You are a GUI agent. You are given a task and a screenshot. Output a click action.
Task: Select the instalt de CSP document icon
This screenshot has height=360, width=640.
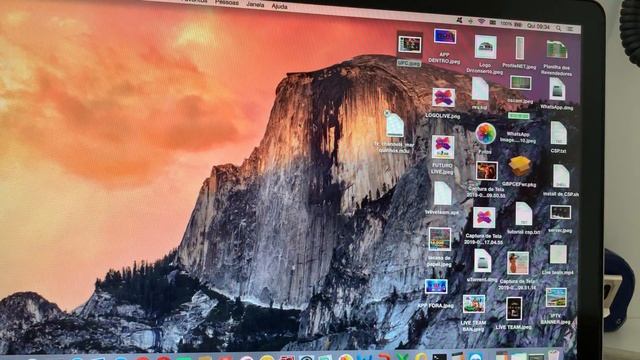click(x=561, y=176)
